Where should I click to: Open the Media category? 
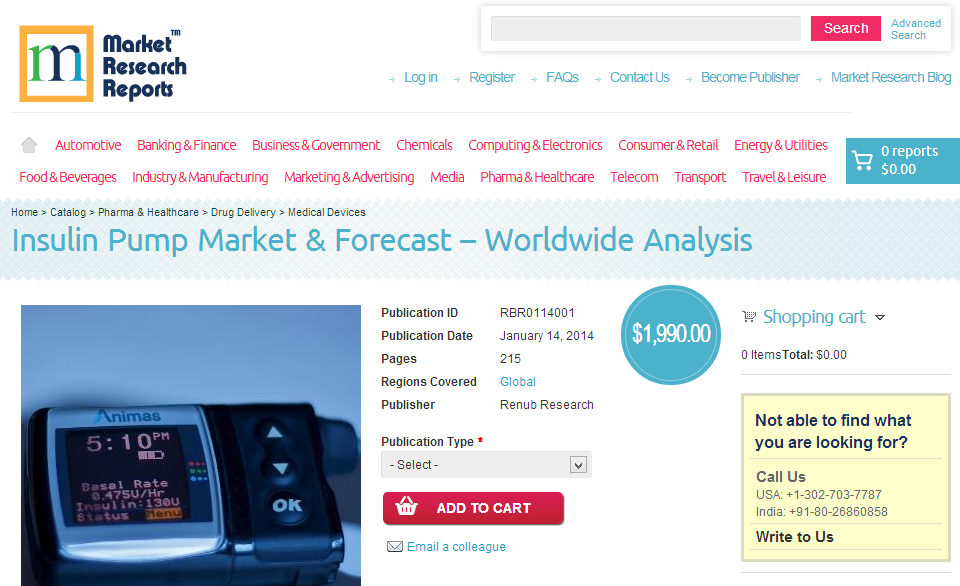(x=447, y=177)
